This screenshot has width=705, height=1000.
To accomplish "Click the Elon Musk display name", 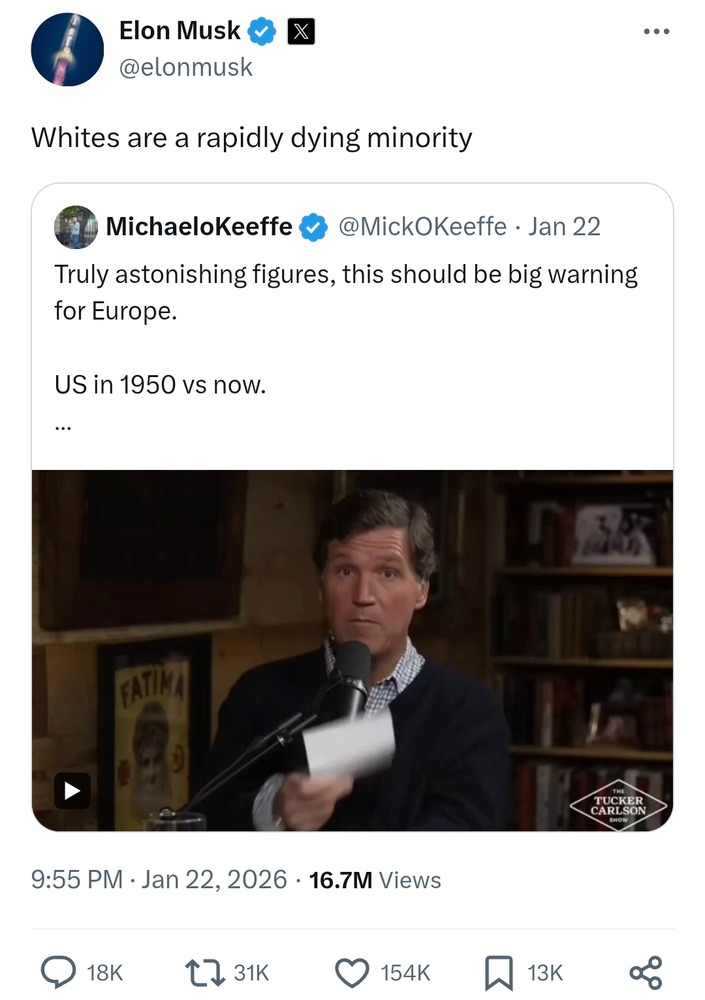I will pyautogui.click(x=179, y=31).
